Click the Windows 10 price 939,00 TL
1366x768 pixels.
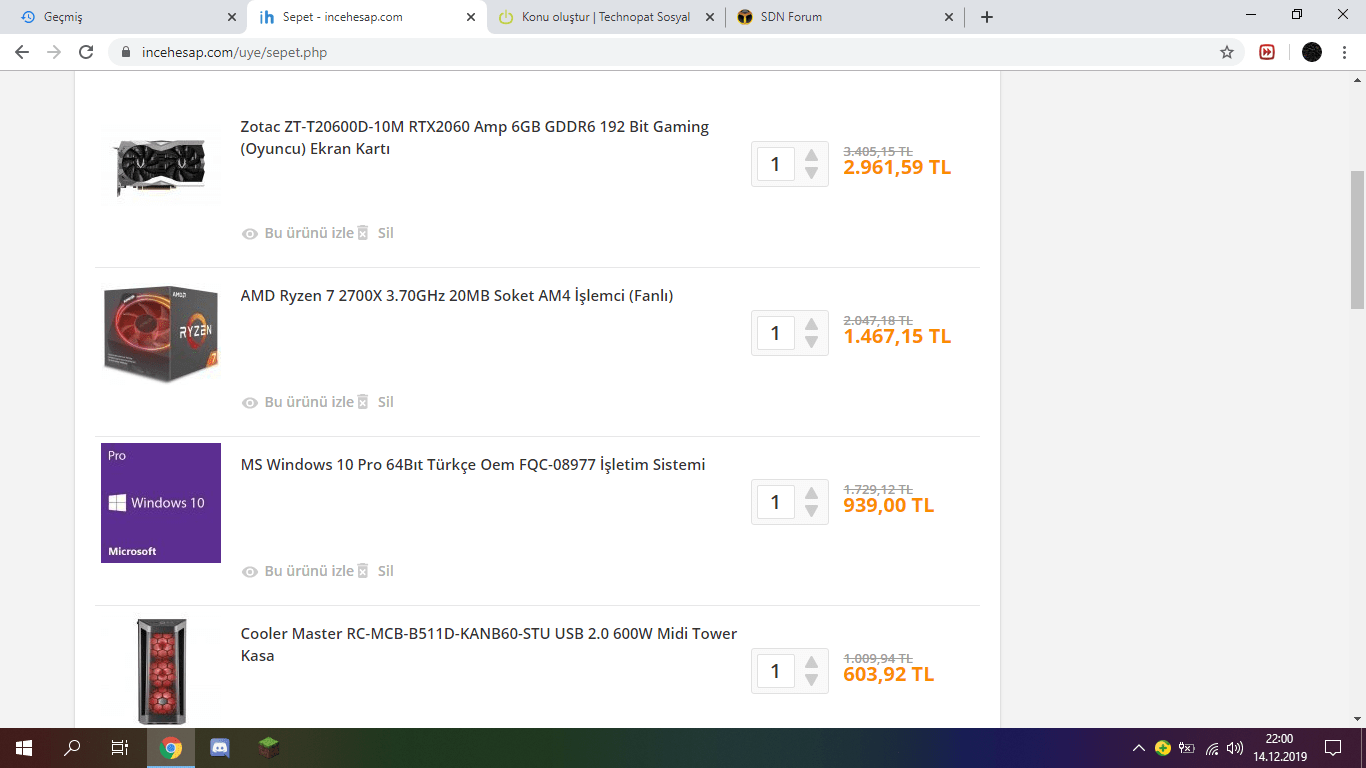click(889, 505)
